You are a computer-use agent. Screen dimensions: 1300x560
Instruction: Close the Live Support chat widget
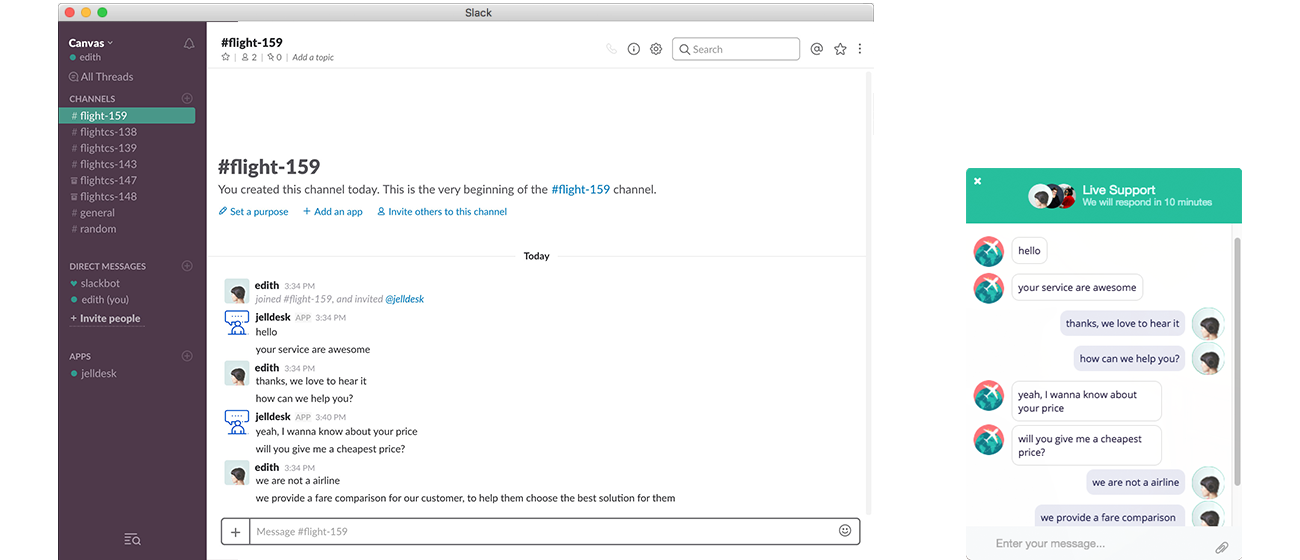click(978, 181)
